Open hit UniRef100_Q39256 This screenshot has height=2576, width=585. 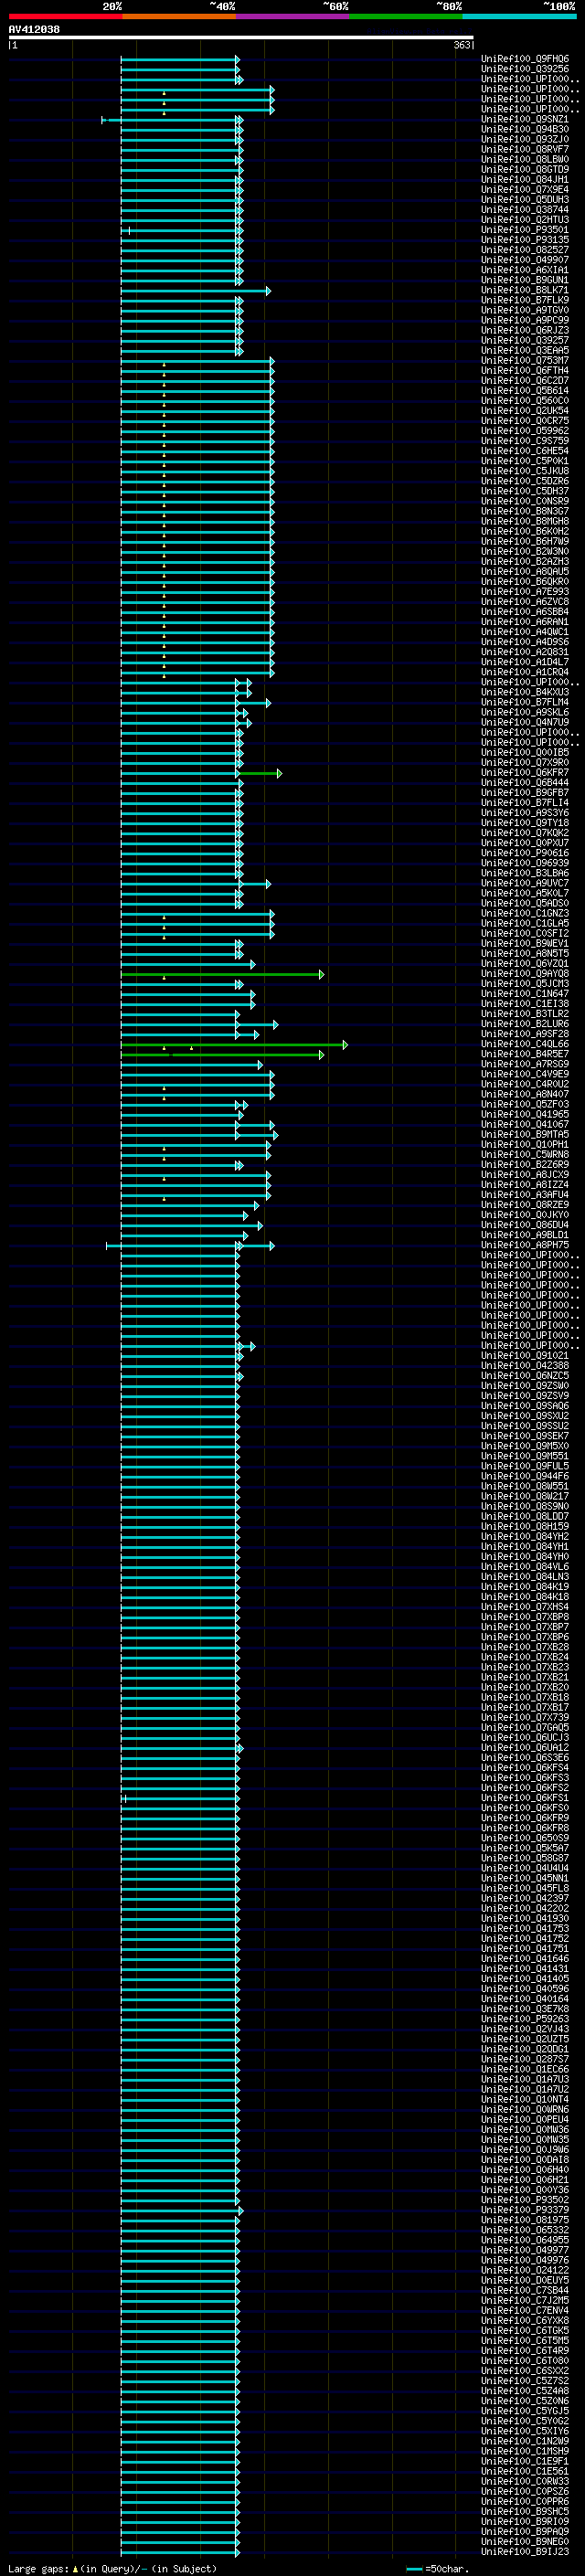525,69
